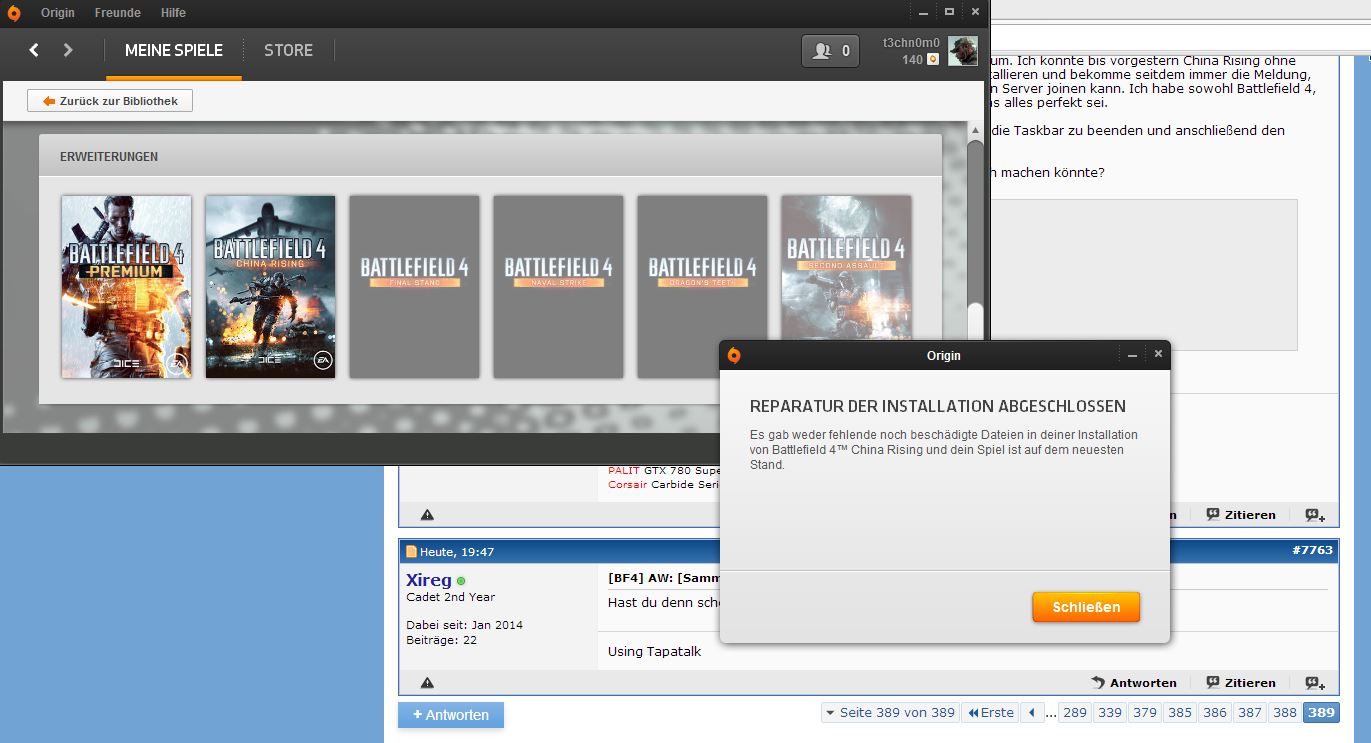Switch to the STORE tab
Viewport: 1371px width, 743px height.
[x=288, y=50]
